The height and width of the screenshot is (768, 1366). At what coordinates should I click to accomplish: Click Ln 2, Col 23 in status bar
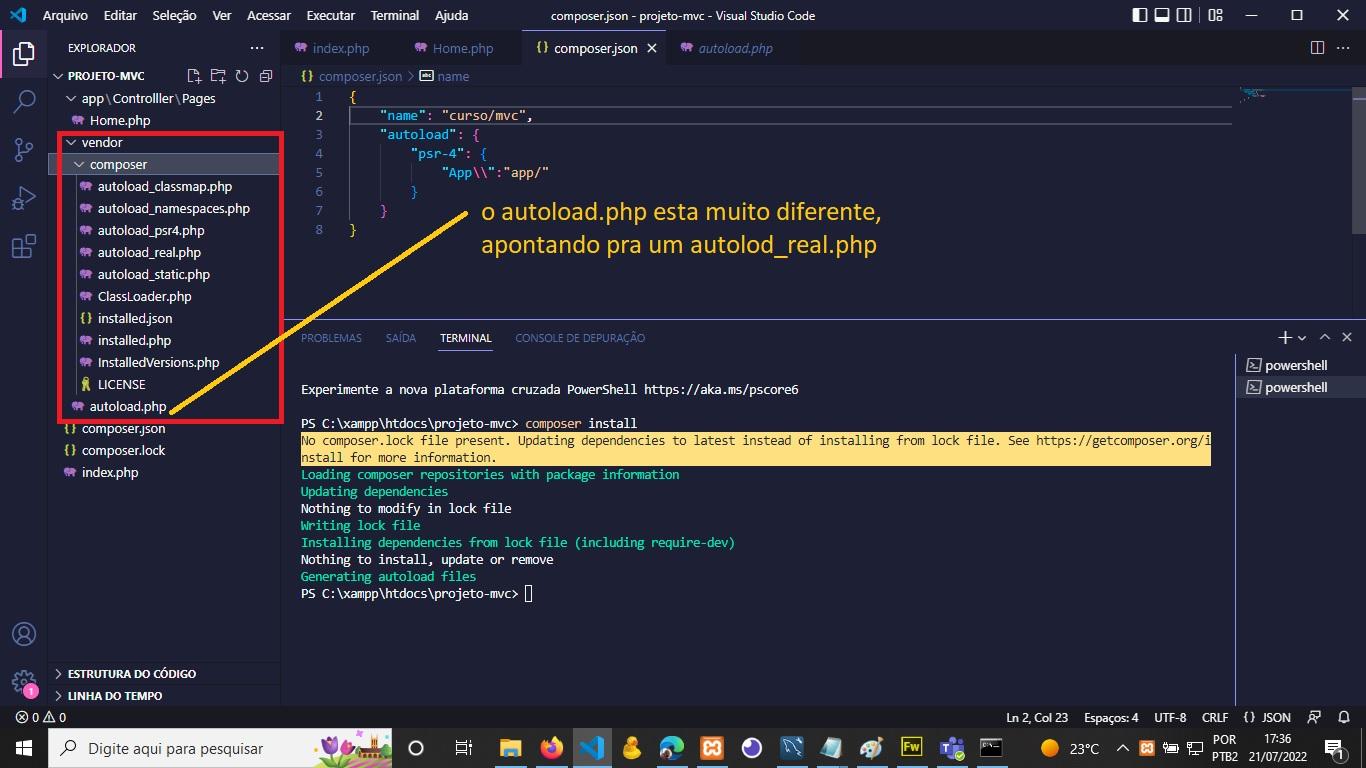(x=1037, y=717)
